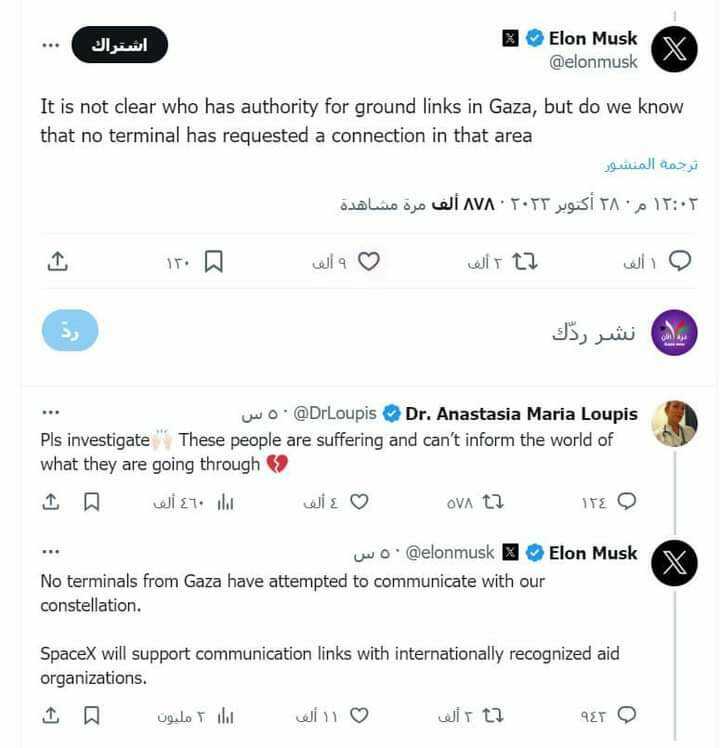Click the blue reply submit button
Image resolution: width=720 pixels, height=748 pixels.
[x=70, y=331]
